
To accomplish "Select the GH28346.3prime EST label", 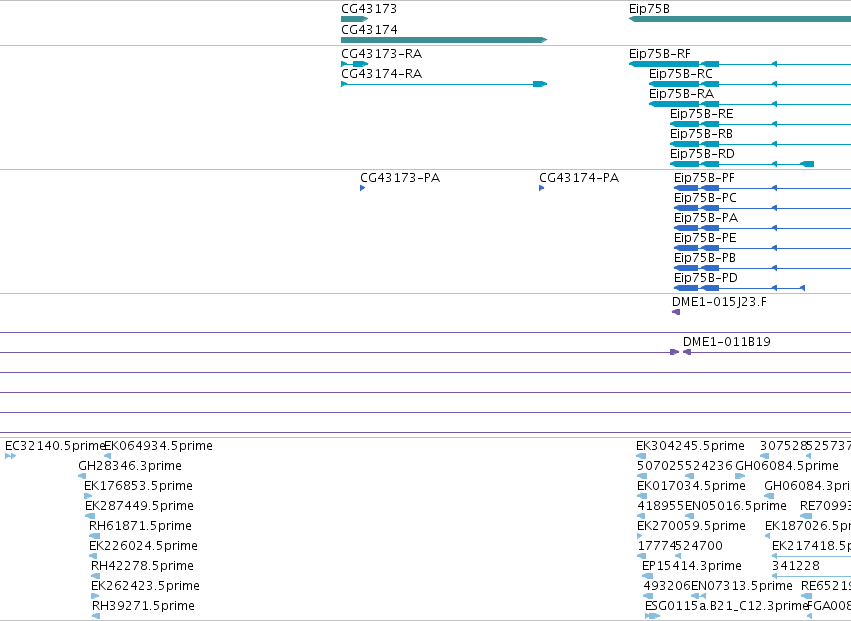I will click(x=130, y=466).
